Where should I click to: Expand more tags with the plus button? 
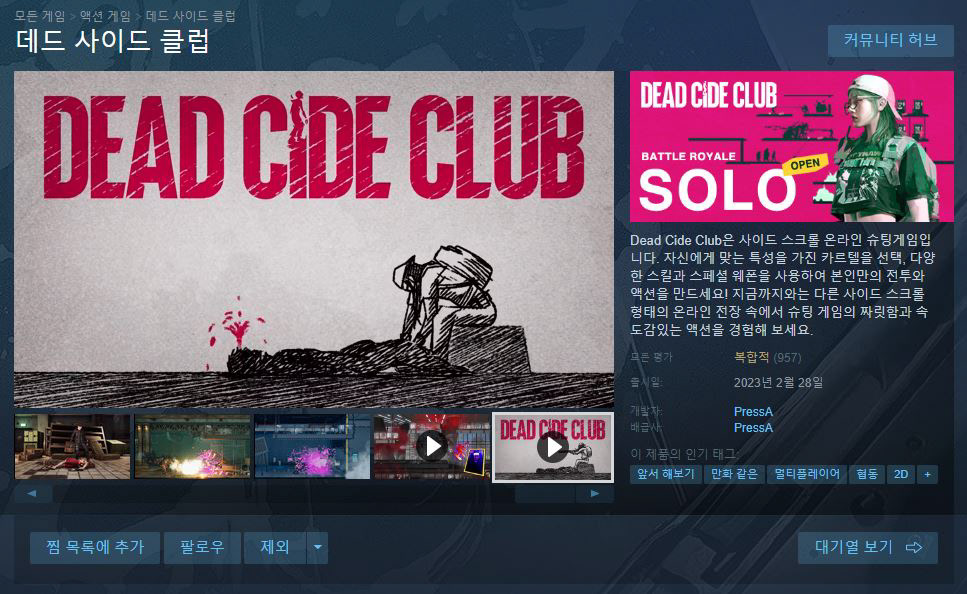point(927,474)
